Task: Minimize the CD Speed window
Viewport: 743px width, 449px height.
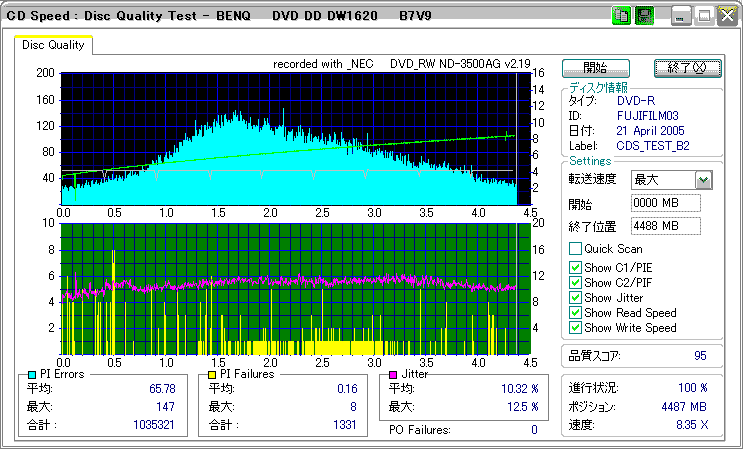Action: [x=681, y=17]
